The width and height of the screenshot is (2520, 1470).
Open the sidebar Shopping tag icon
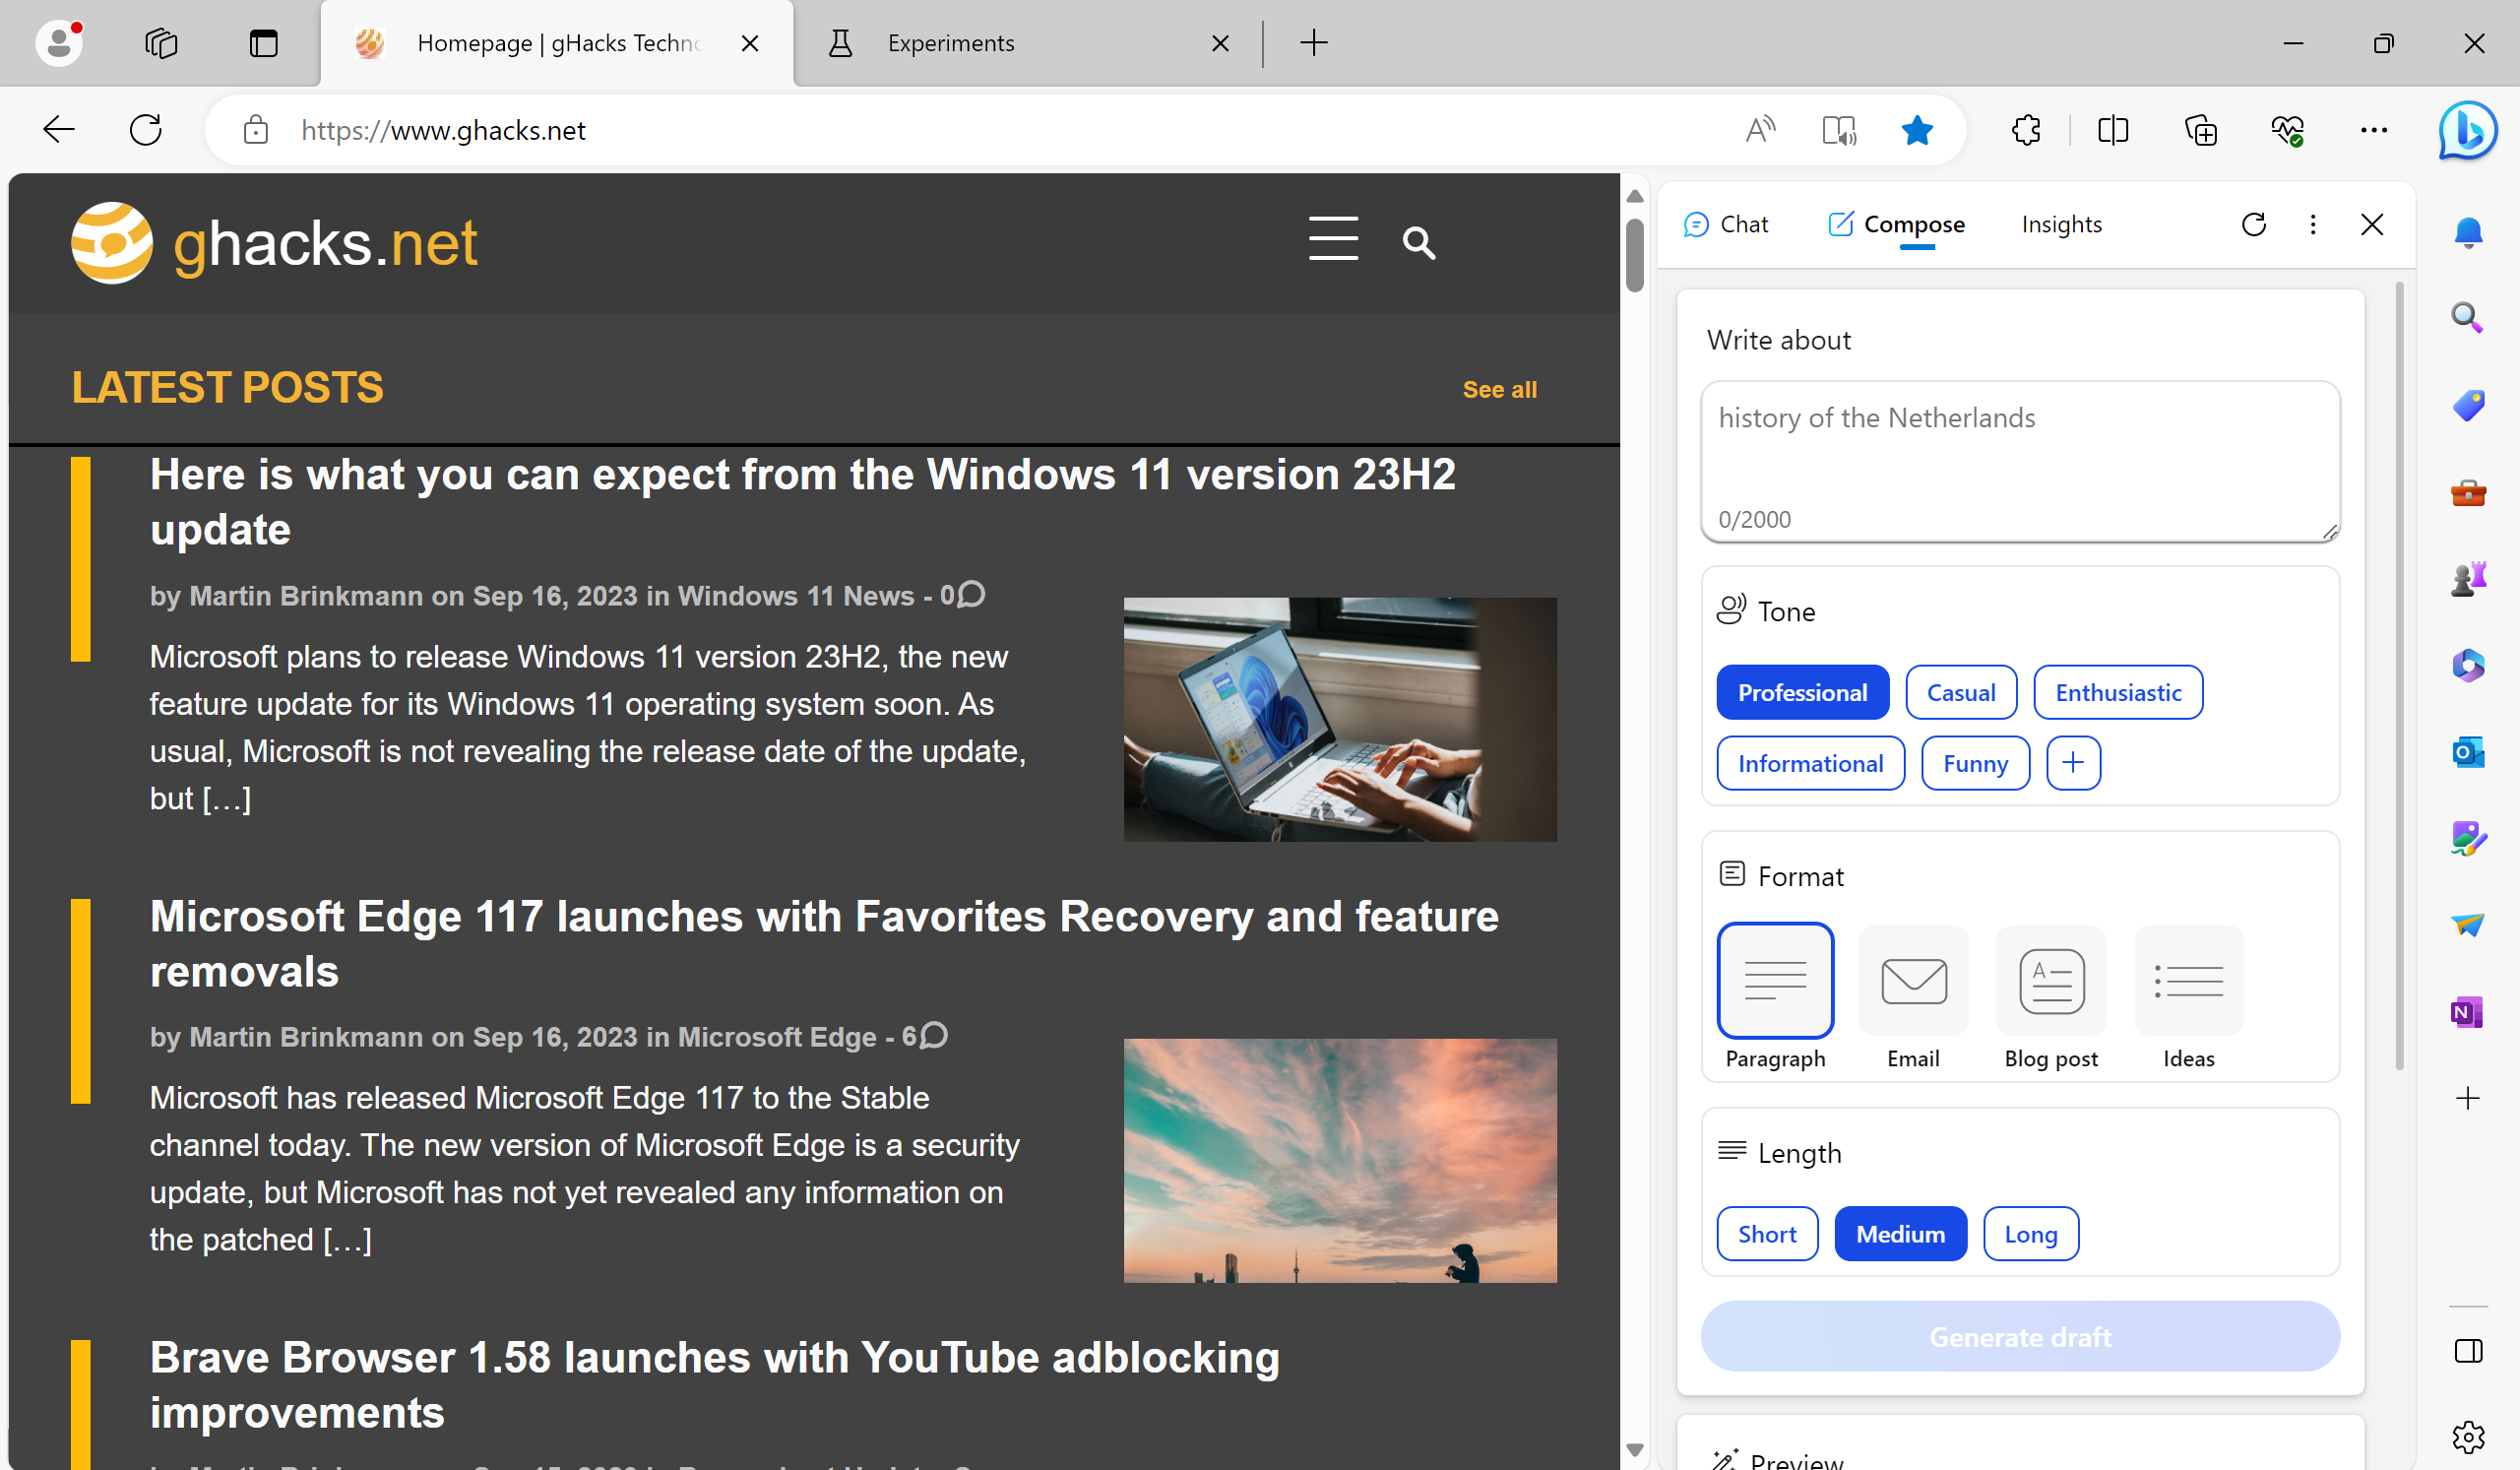pyautogui.click(x=2467, y=406)
